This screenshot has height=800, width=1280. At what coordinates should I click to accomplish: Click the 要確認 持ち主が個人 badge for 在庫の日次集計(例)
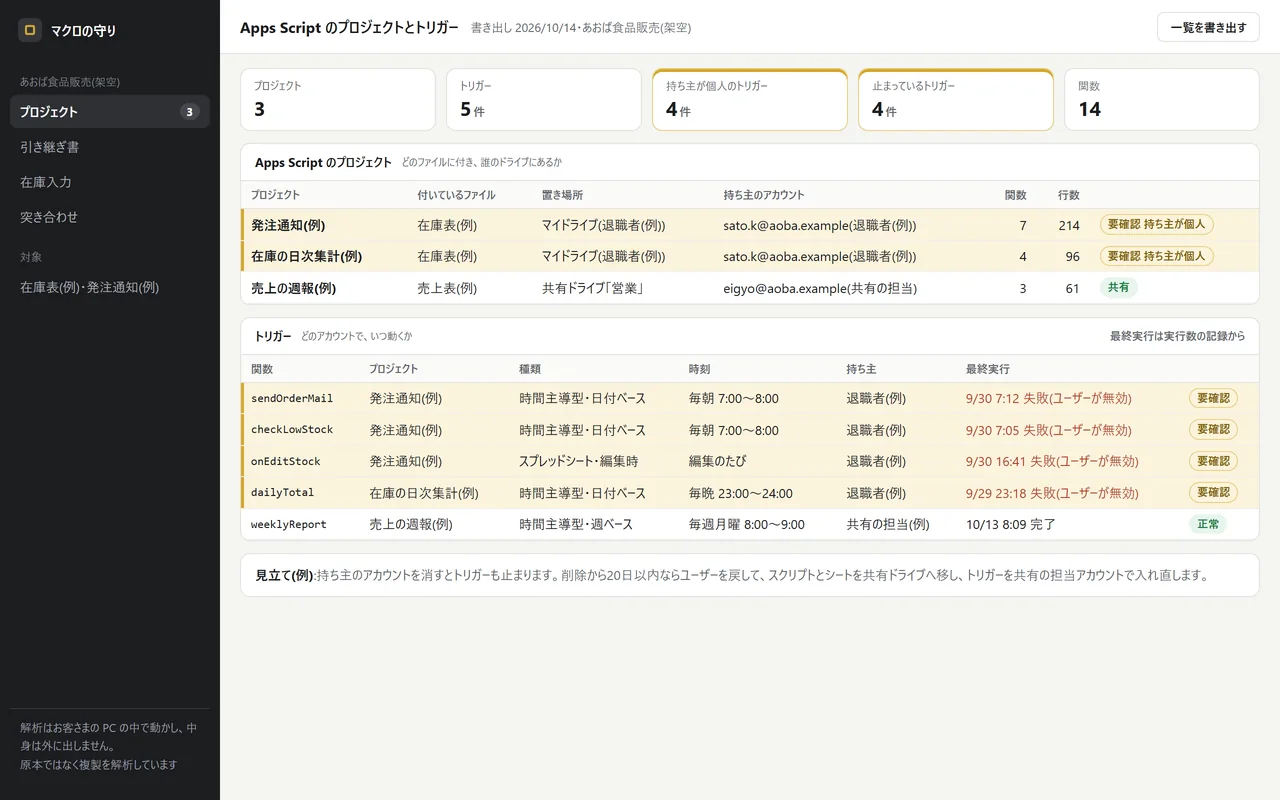click(1157, 256)
